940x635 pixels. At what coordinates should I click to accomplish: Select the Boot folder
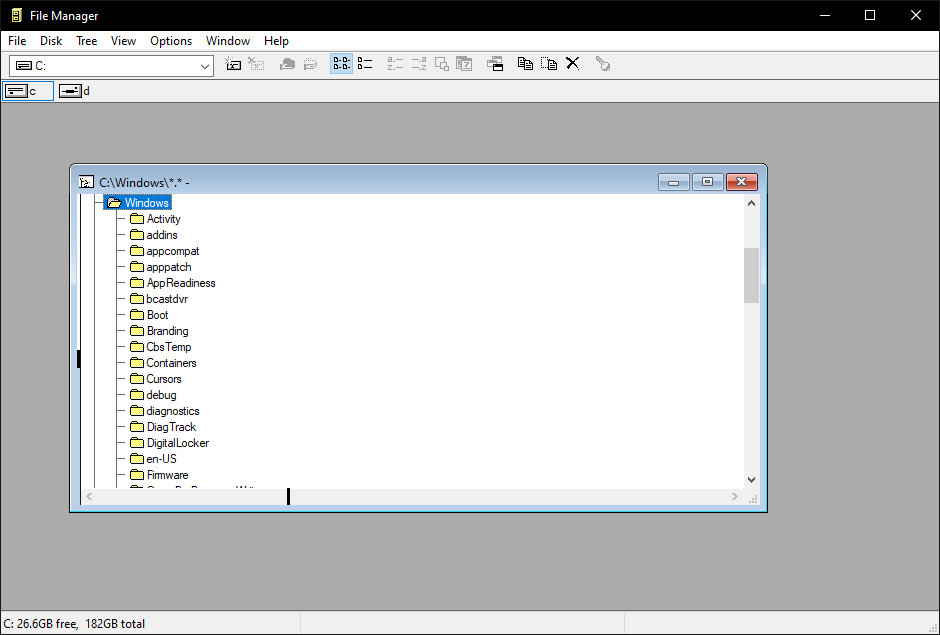tap(149, 315)
